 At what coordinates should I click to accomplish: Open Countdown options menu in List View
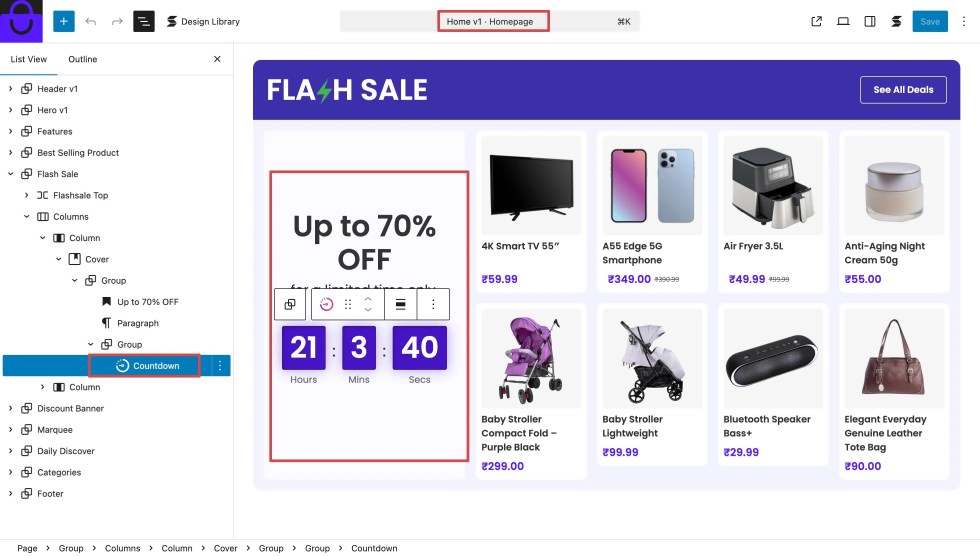click(219, 366)
